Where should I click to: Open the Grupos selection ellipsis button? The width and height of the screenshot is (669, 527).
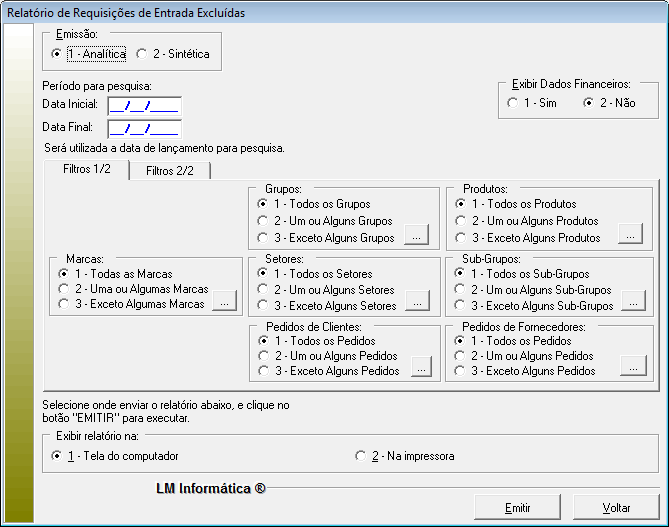click(418, 237)
